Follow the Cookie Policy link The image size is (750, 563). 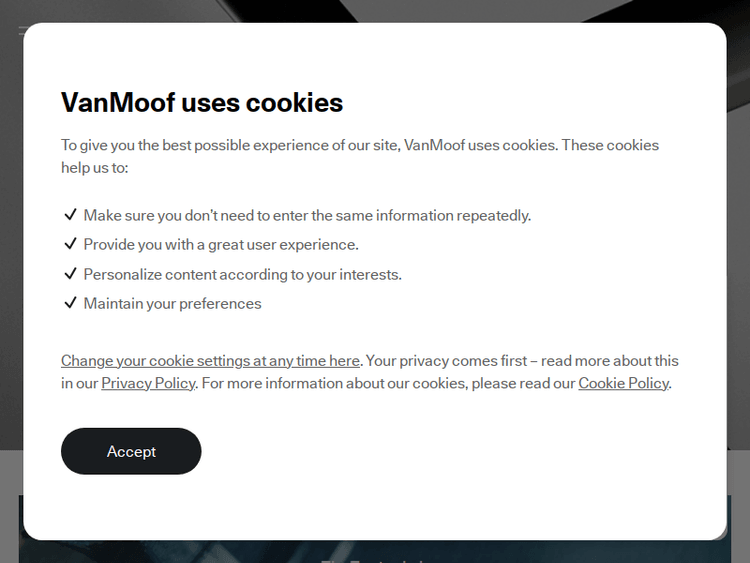pos(623,383)
